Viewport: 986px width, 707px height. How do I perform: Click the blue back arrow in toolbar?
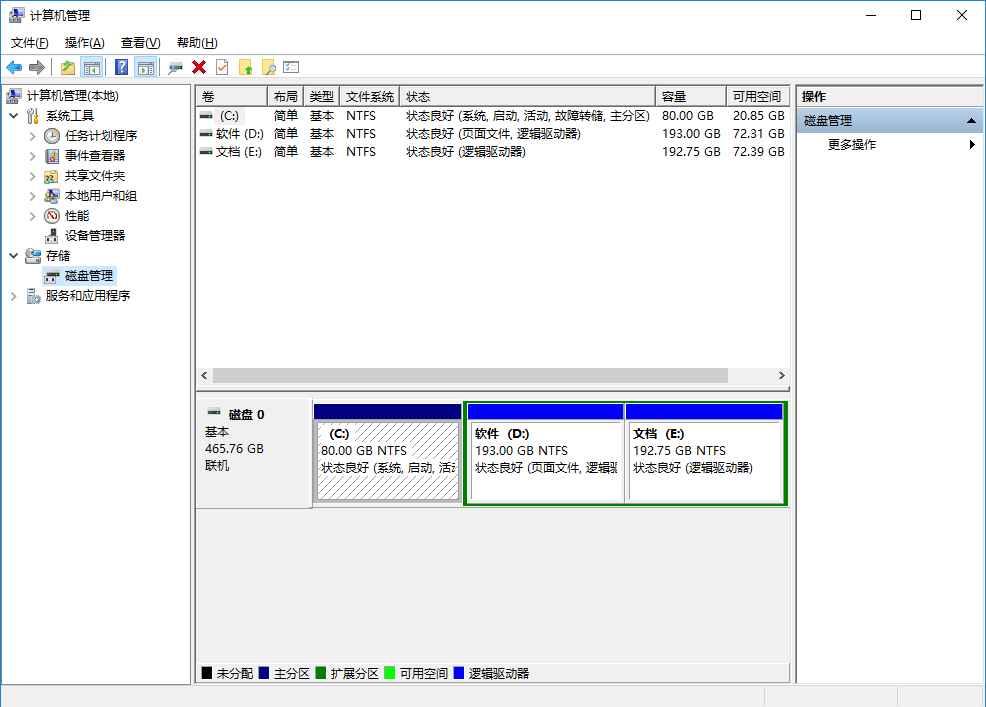tap(14, 67)
